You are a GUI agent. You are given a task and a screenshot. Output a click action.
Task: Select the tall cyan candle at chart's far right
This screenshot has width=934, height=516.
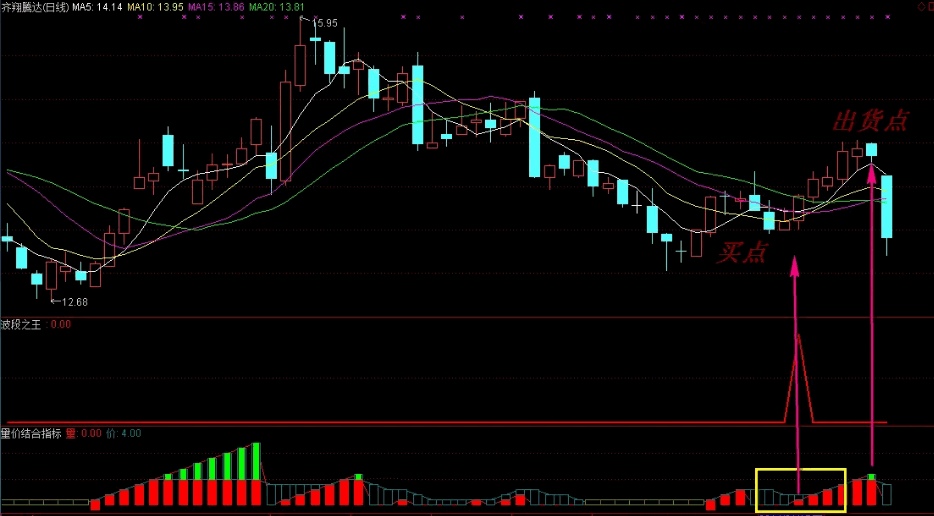(887, 207)
